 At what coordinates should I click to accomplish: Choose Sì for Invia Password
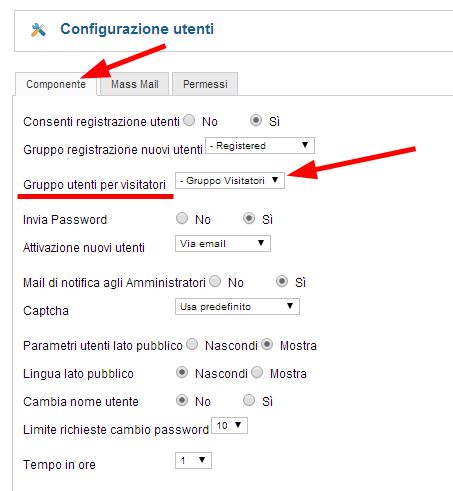click(249, 218)
